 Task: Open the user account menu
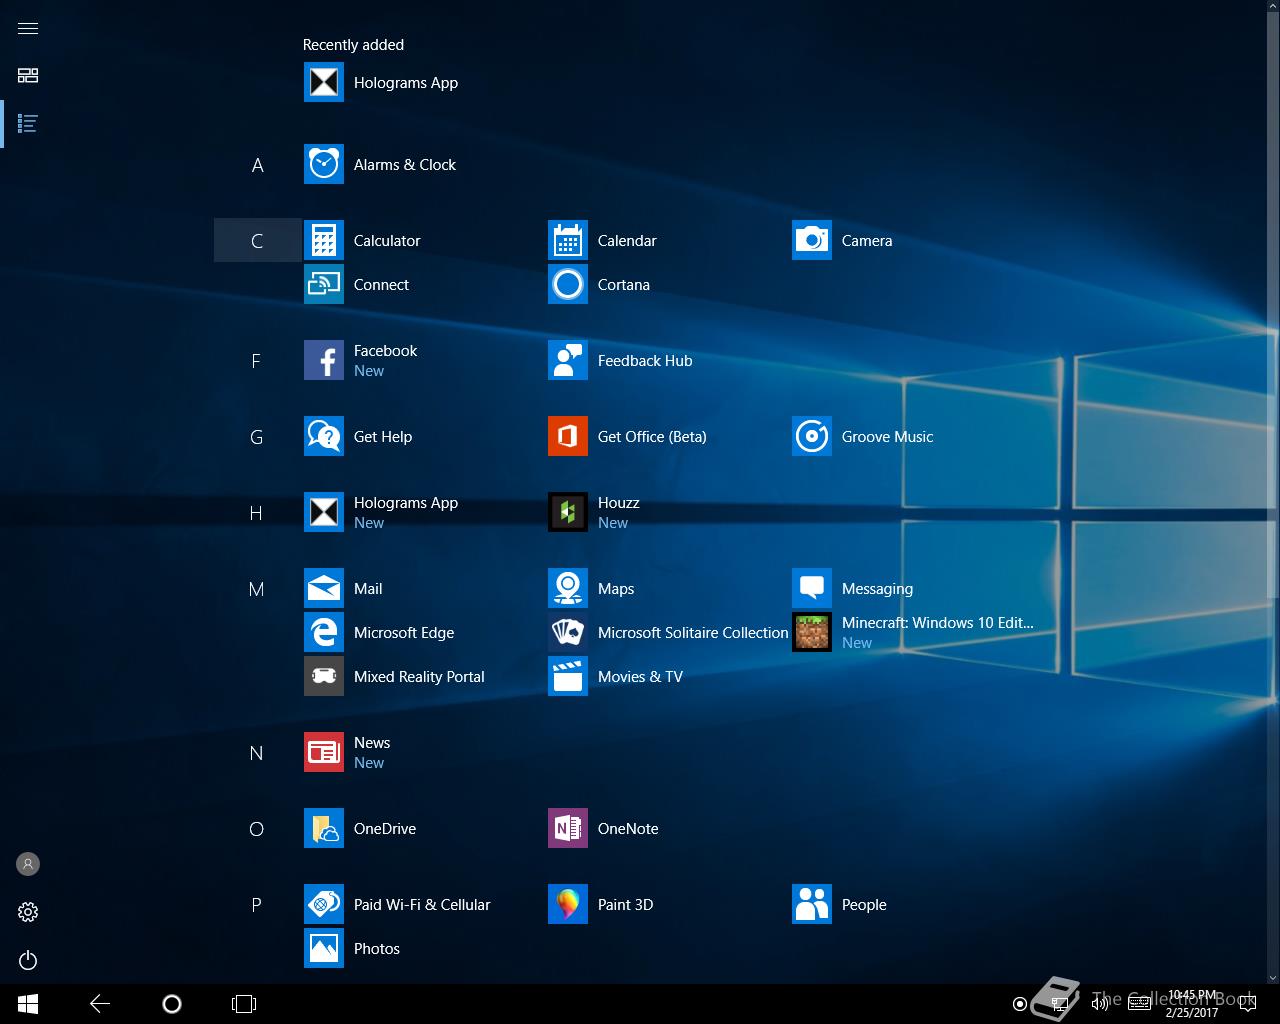click(28, 864)
